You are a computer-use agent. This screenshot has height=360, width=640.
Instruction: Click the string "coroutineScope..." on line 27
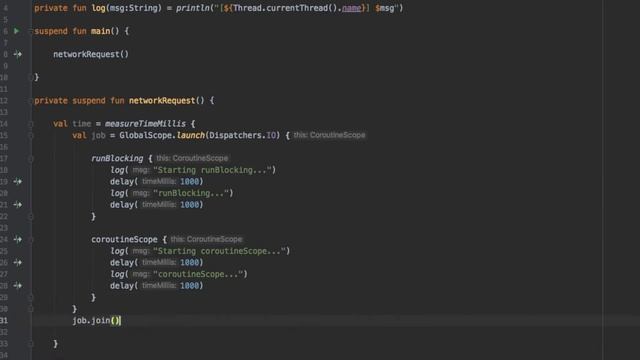coord(198,274)
